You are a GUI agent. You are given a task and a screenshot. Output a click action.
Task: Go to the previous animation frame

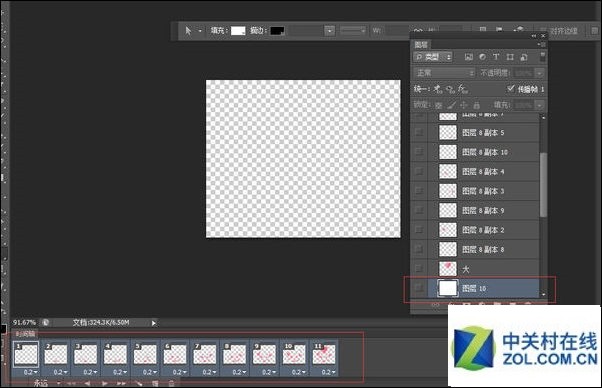coord(88,383)
